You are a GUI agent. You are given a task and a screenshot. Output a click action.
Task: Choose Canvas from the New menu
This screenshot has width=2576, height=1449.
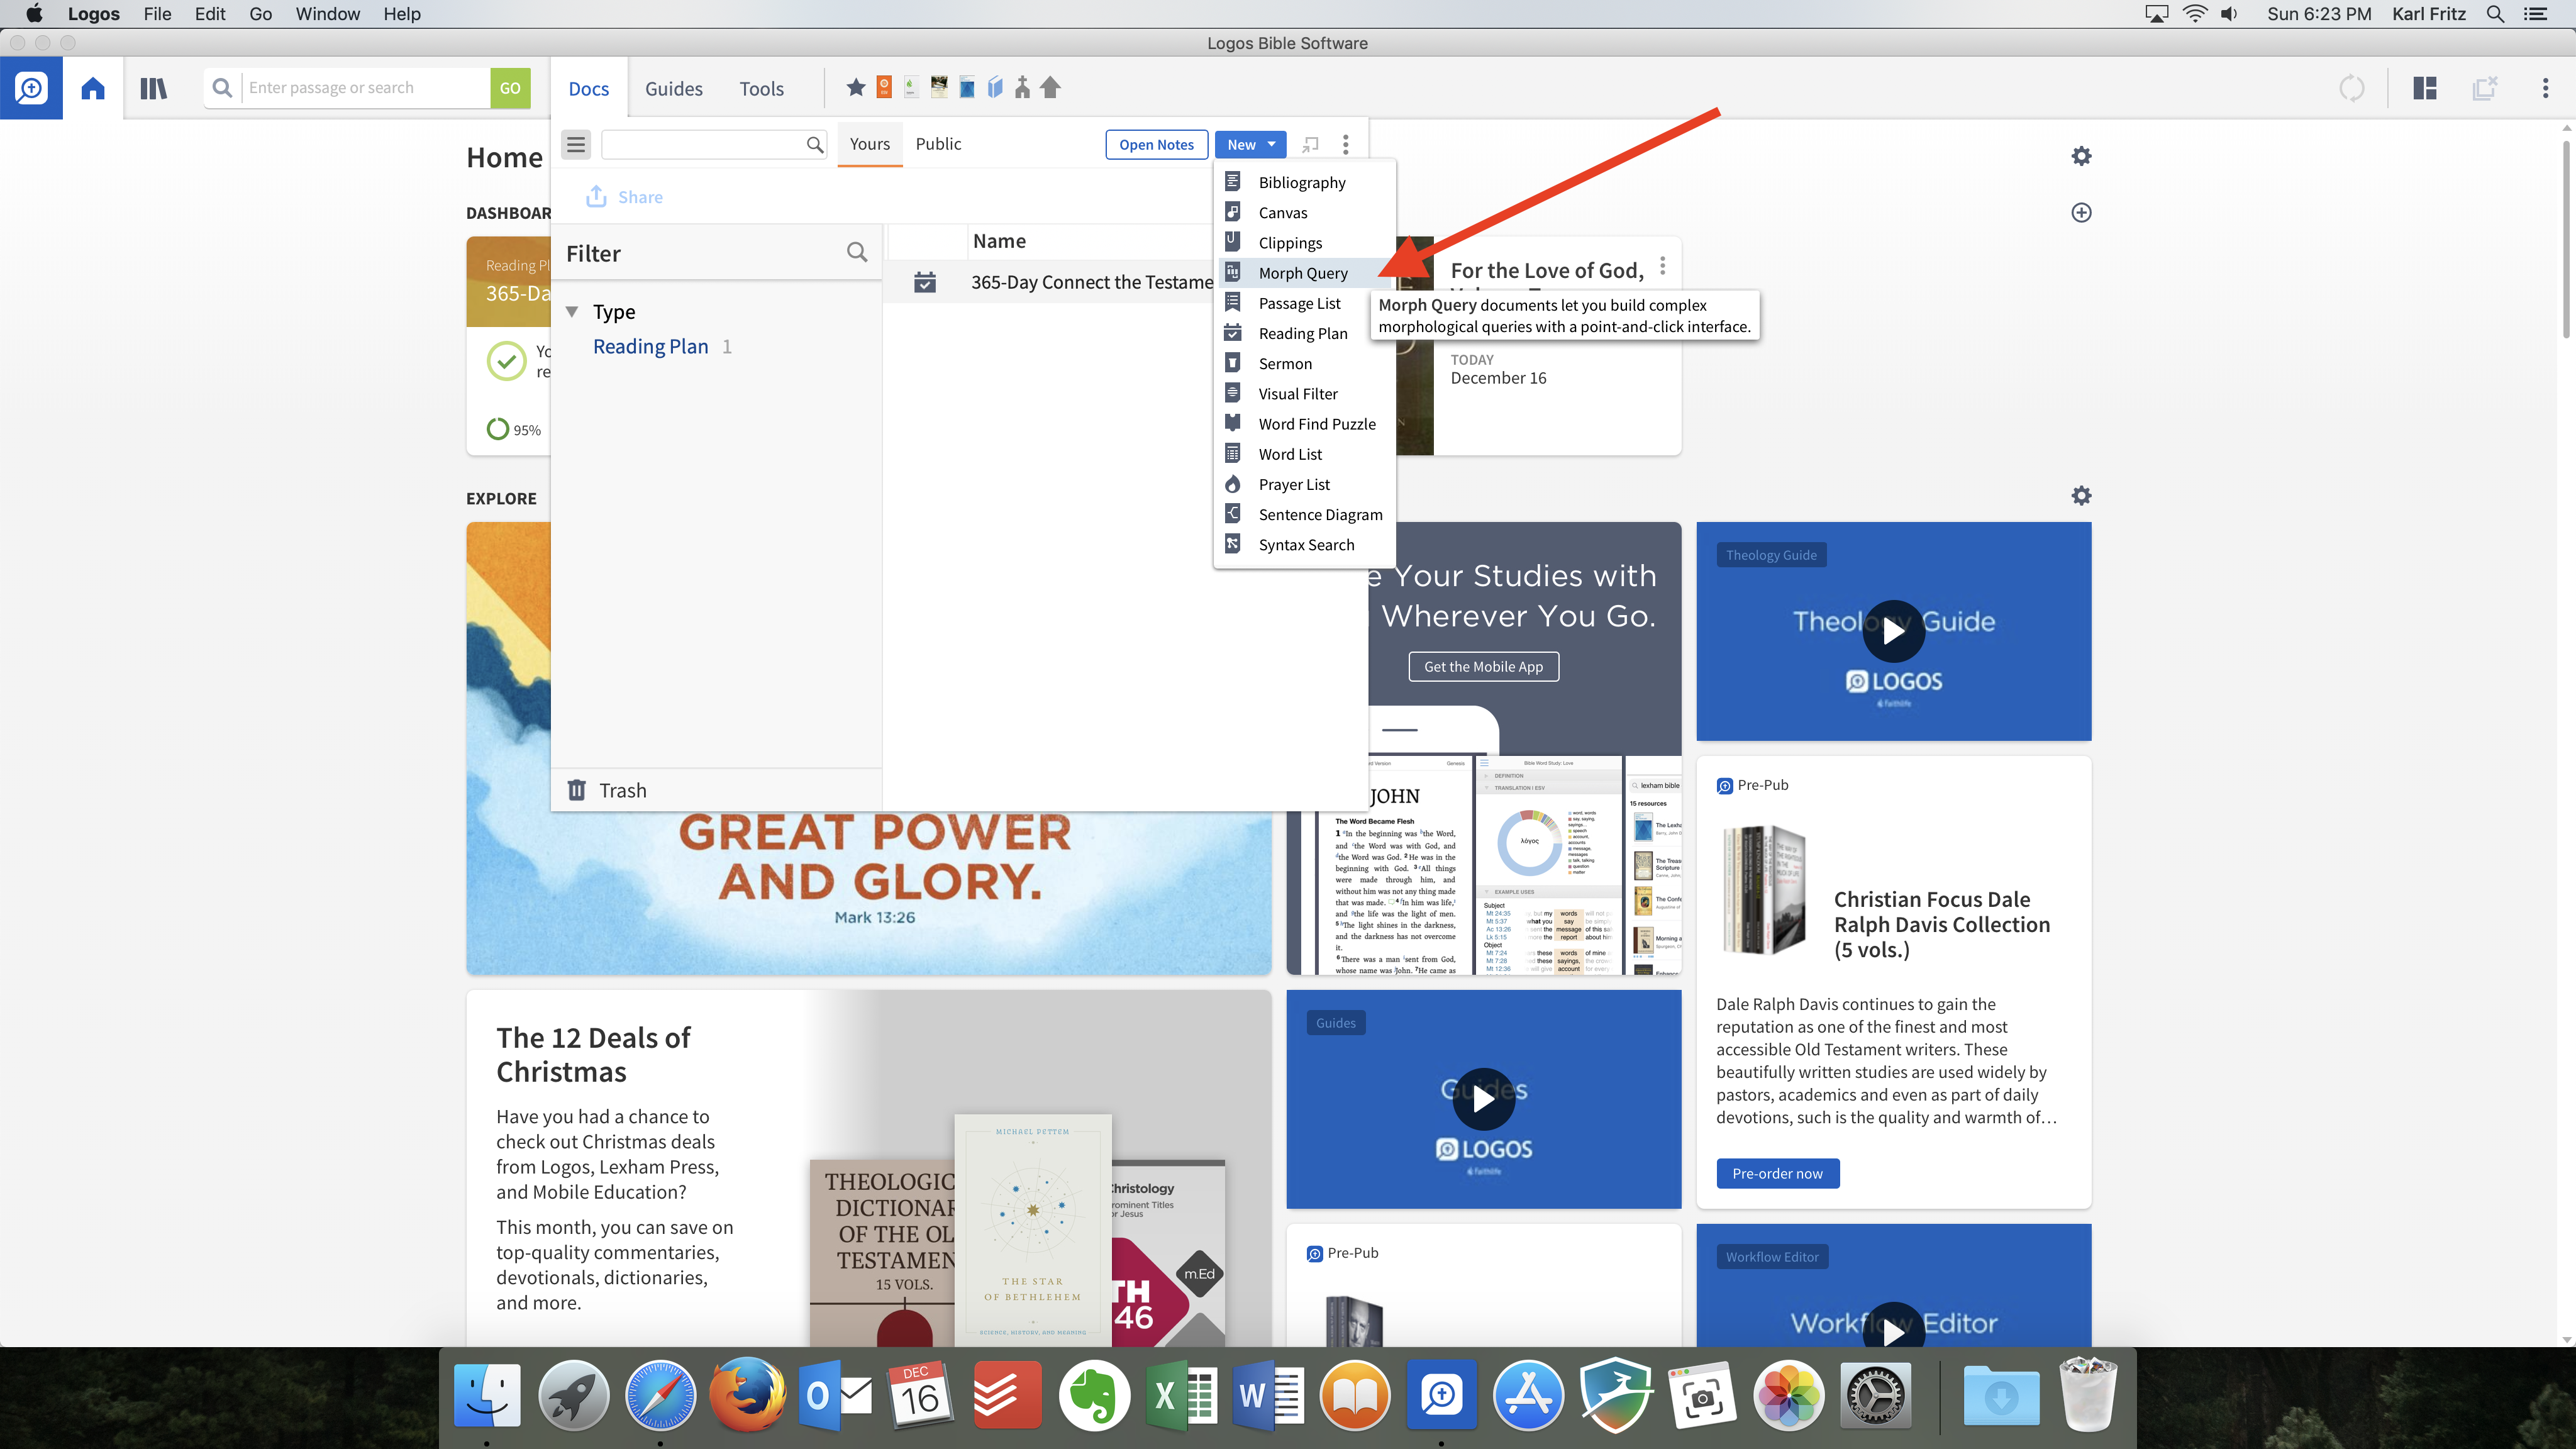click(x=1303, y=212)
